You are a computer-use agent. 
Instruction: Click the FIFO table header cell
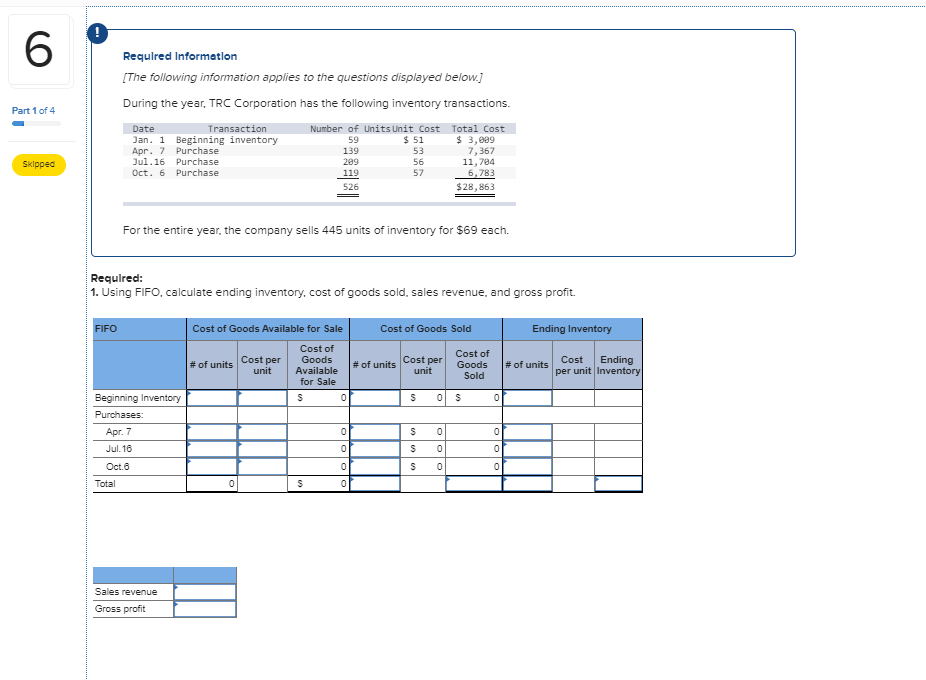[139, 329]
